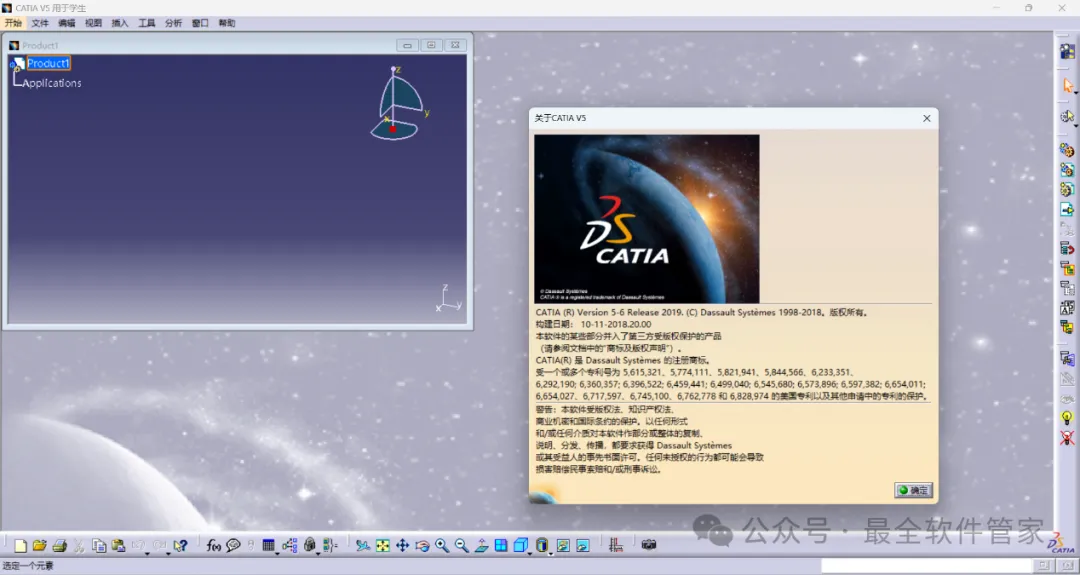Select the orange Select arrow tool
Image resolution: width=1080 pixels, height=575 pixels.
(1067, 85)
